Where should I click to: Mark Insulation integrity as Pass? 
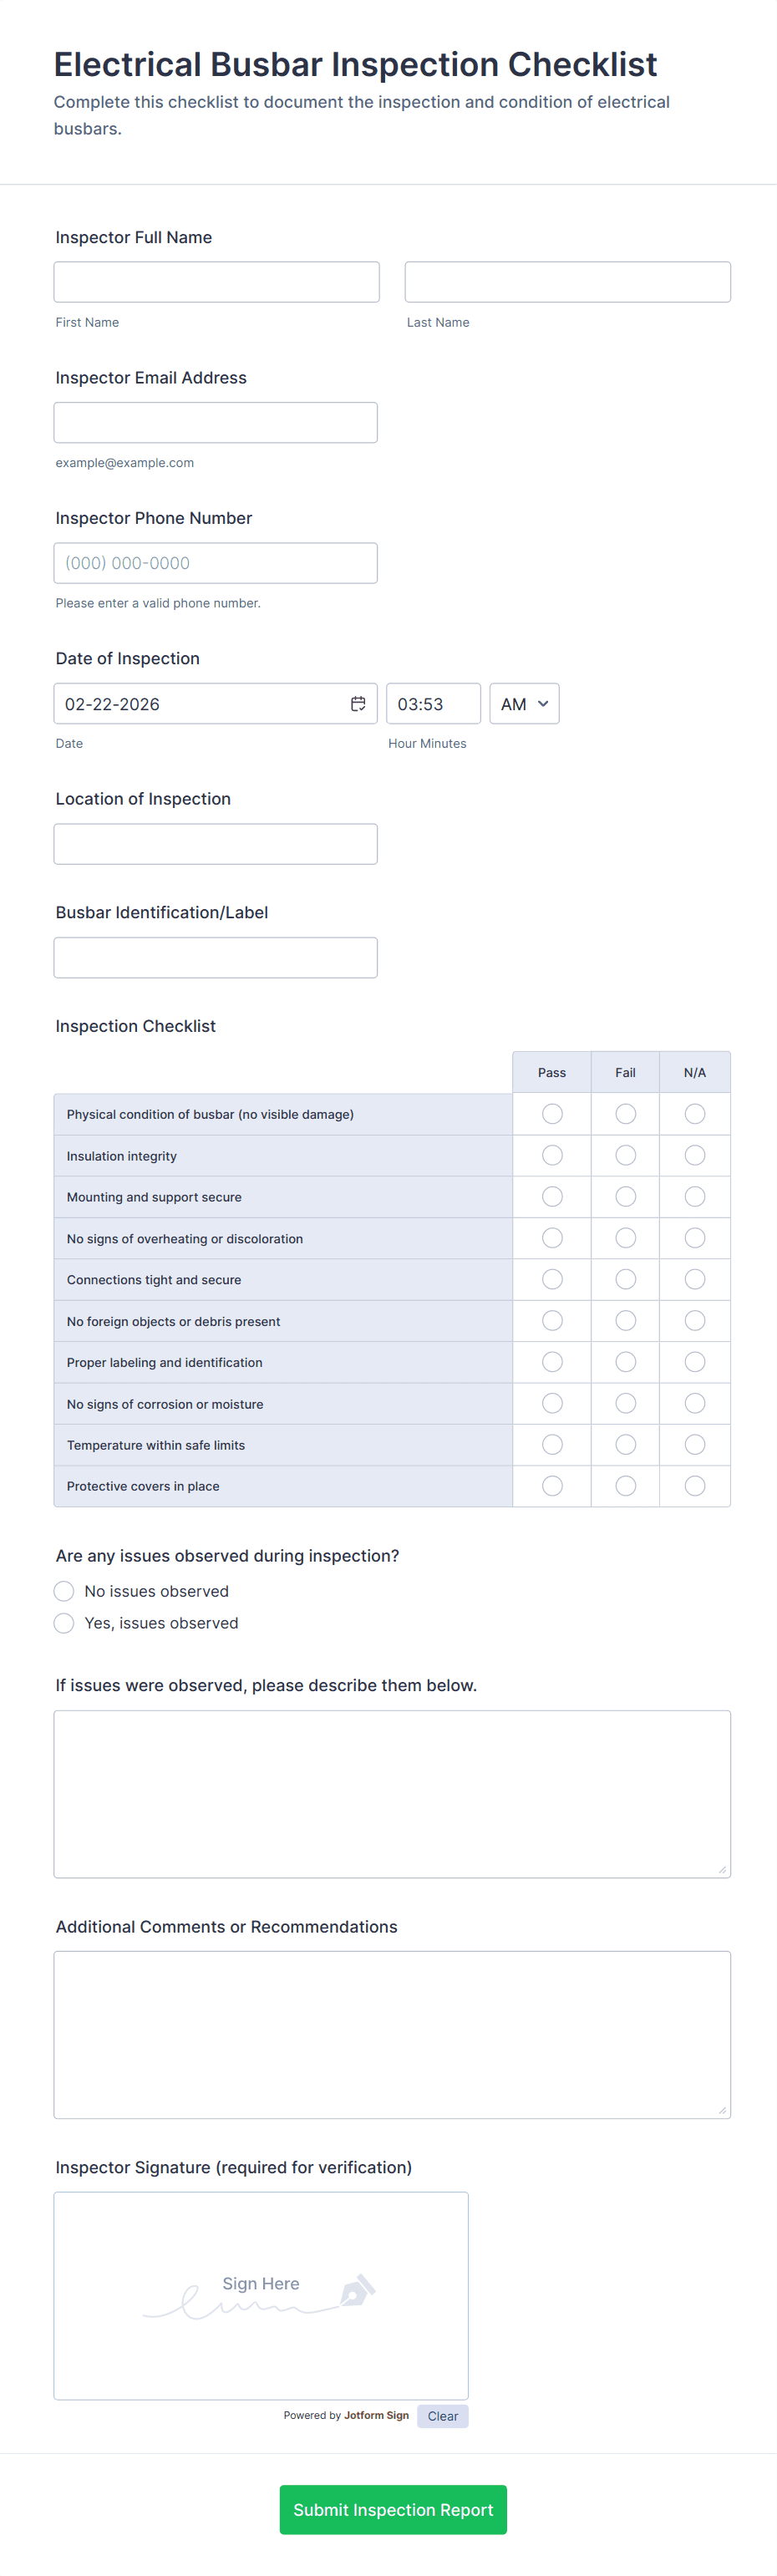pyautogui.click(x=552, y=1156)
